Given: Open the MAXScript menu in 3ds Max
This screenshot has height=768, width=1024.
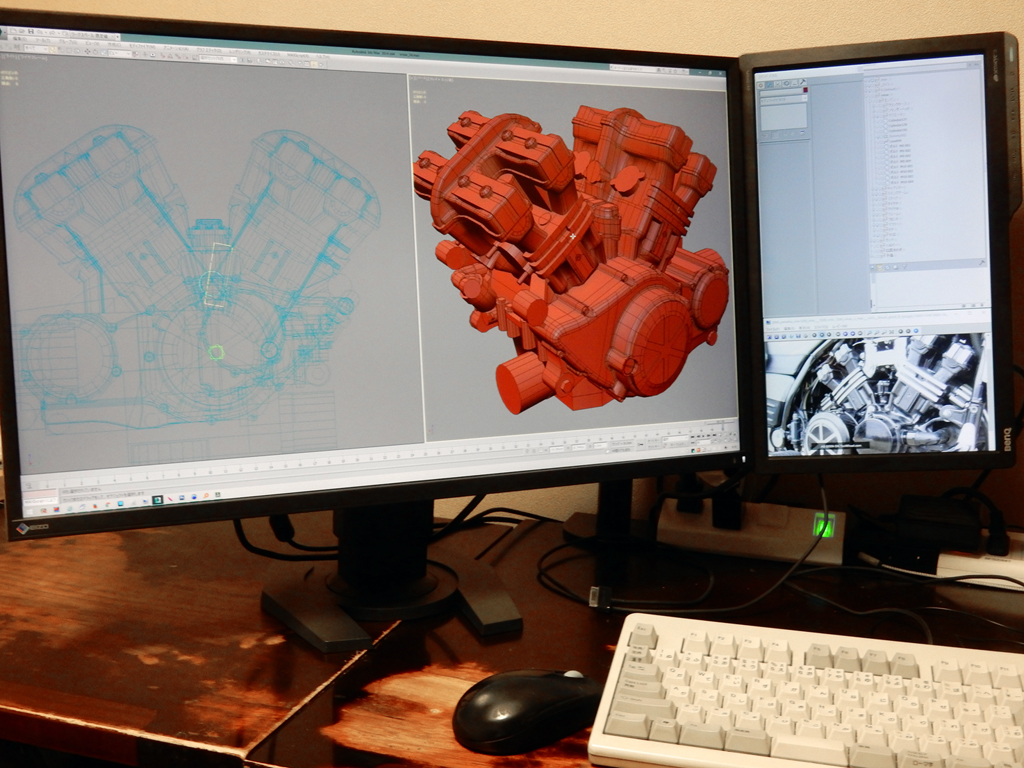Looking at the screenshot, I should pyautogui.click(x=298, y=54).
